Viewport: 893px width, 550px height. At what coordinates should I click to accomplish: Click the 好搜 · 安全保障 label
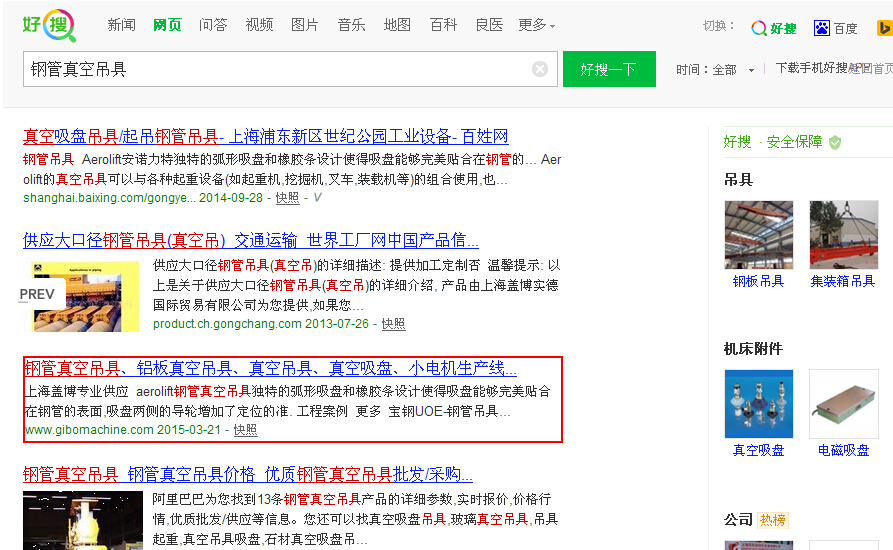773,142
